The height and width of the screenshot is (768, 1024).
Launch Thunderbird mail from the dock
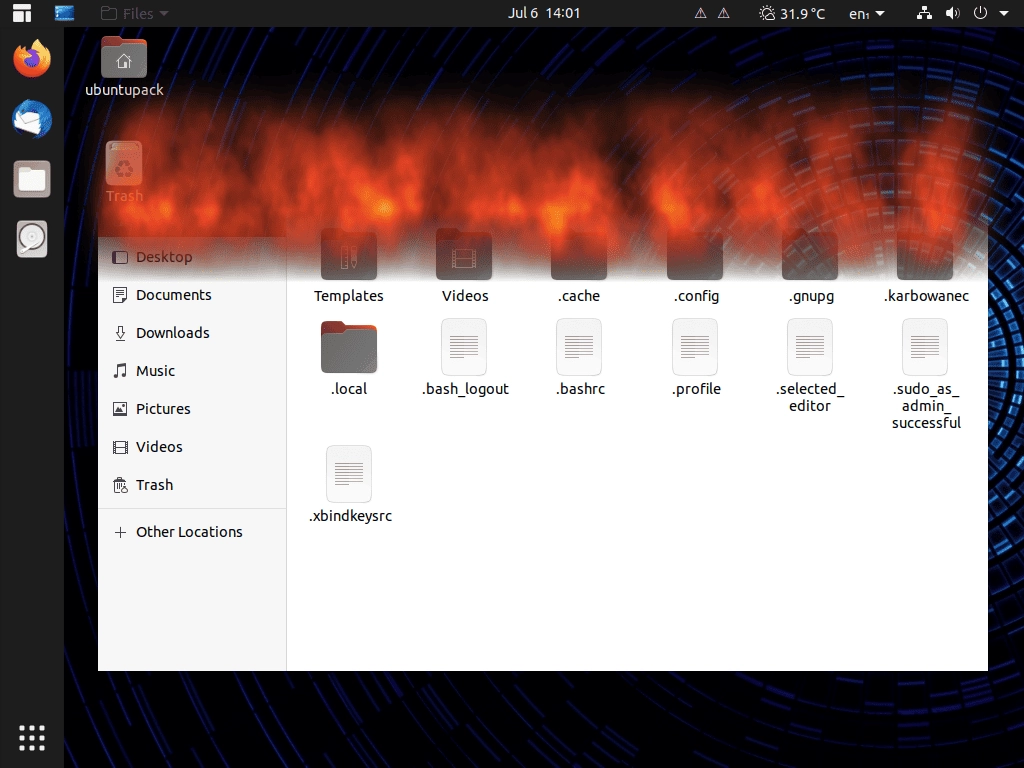tap(31, 119)
